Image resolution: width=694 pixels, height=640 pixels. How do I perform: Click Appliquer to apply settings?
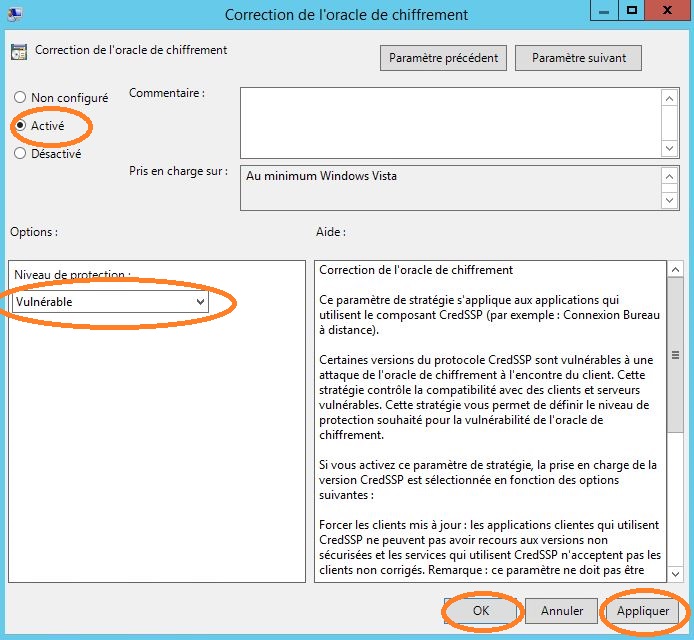(x=642, y=610)
